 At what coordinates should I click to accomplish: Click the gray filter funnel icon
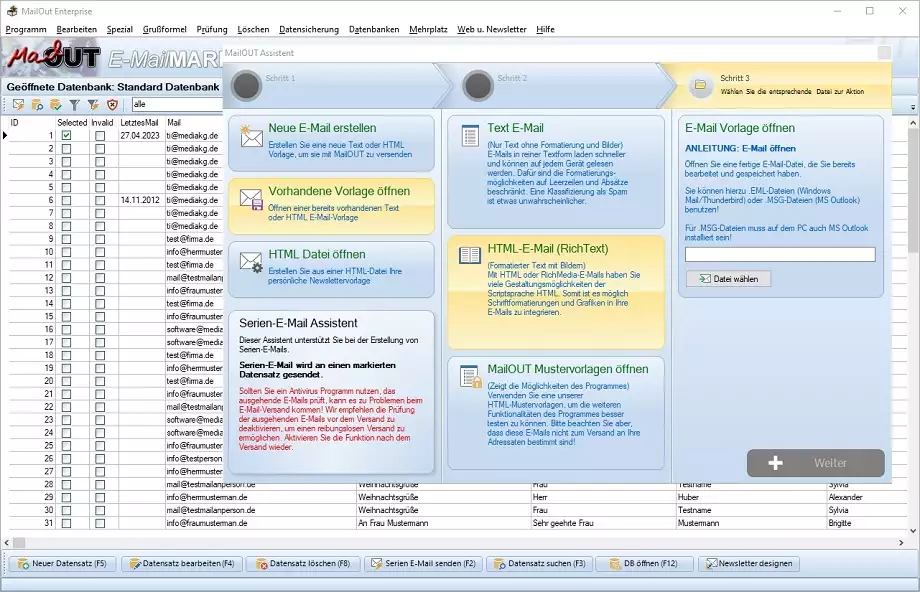pos(75,104)
